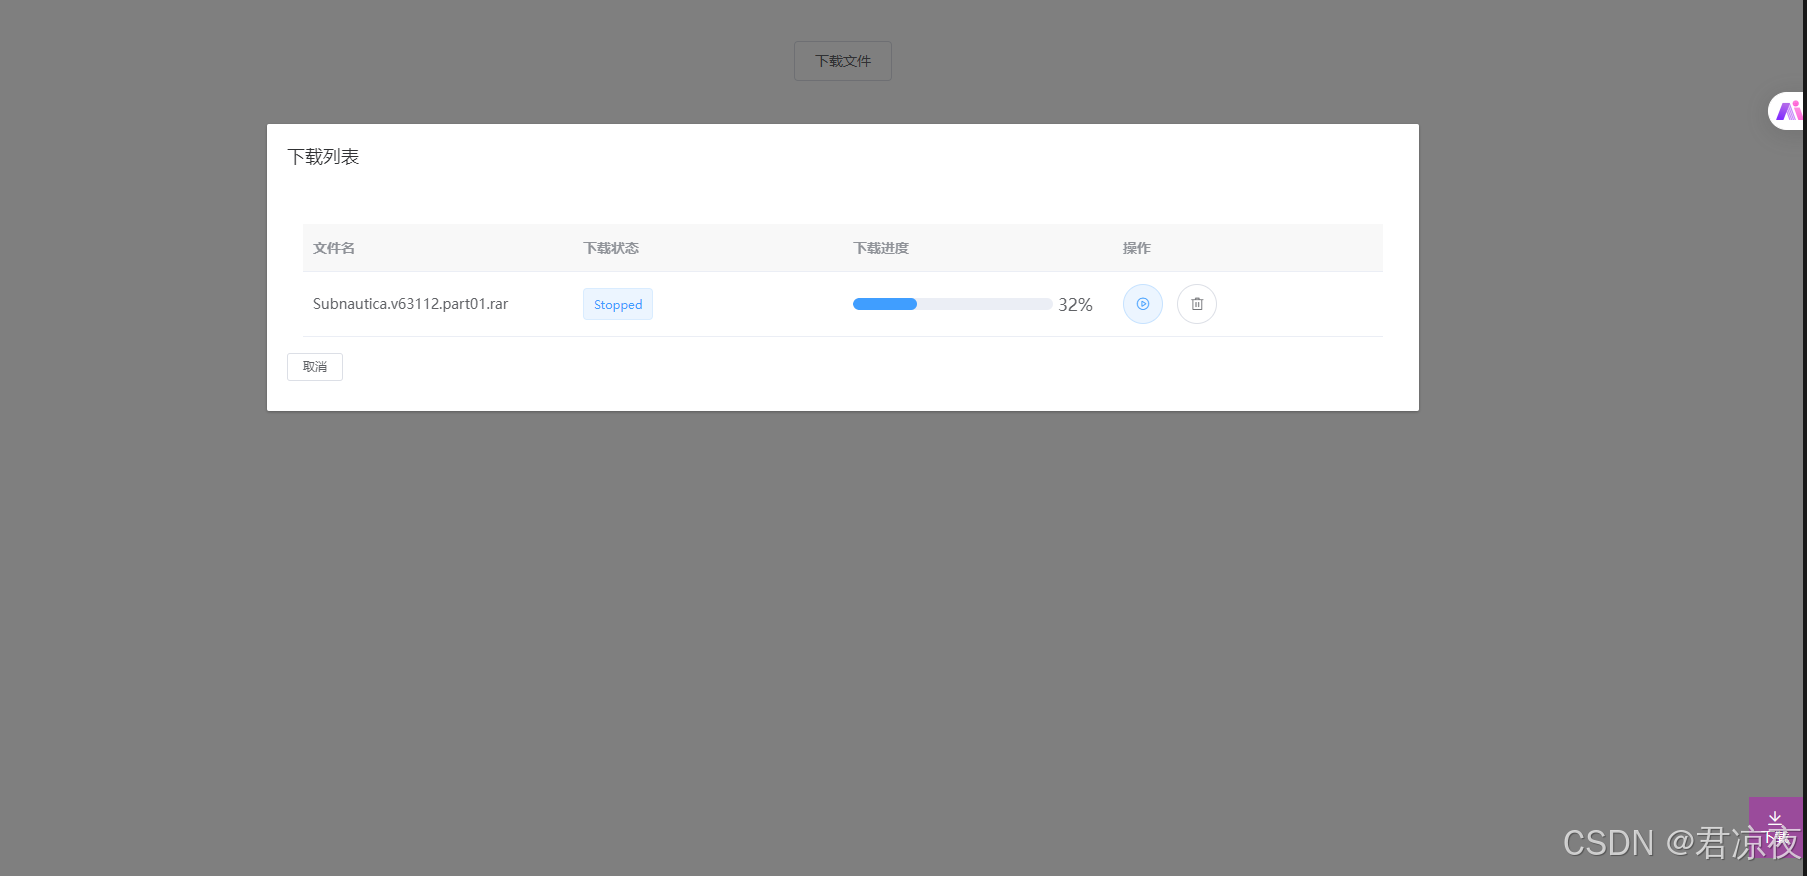Viewport: 1807px width, 876px height.
Task: Click the 下载进度 column header
Action: tap(881, 248)
